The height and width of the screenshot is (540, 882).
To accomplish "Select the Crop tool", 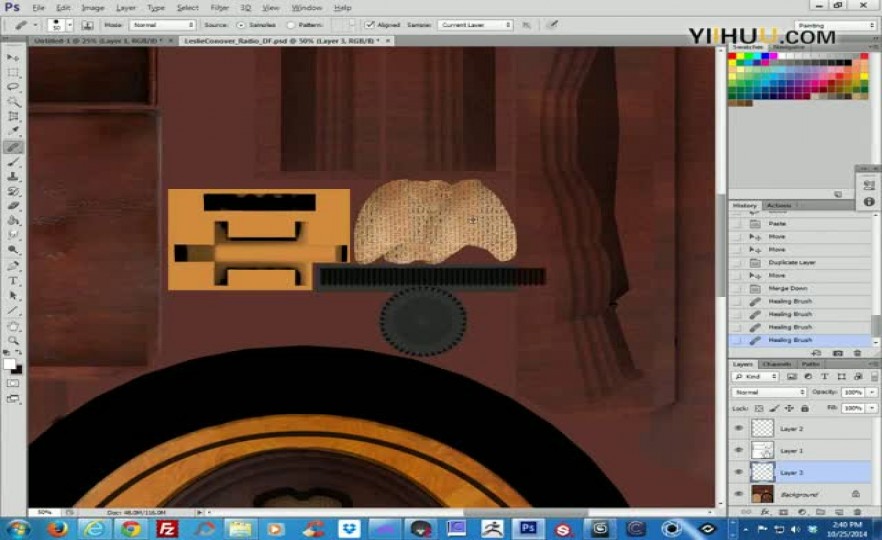I will (13, 116).
